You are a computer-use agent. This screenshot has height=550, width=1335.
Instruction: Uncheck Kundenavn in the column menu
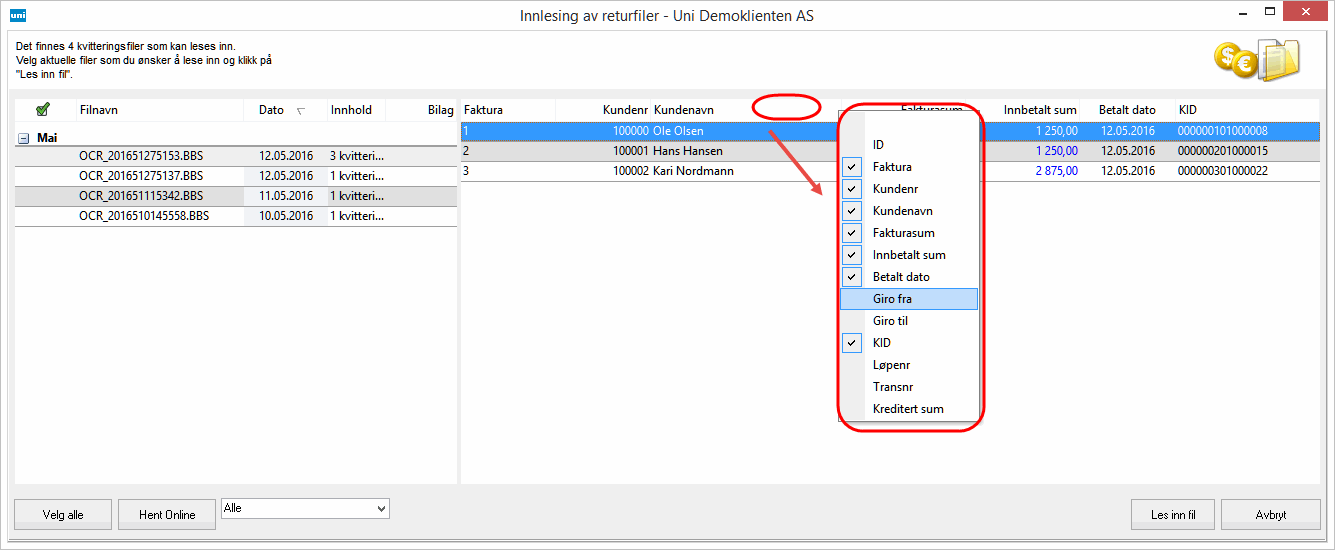tap(852, 211)
